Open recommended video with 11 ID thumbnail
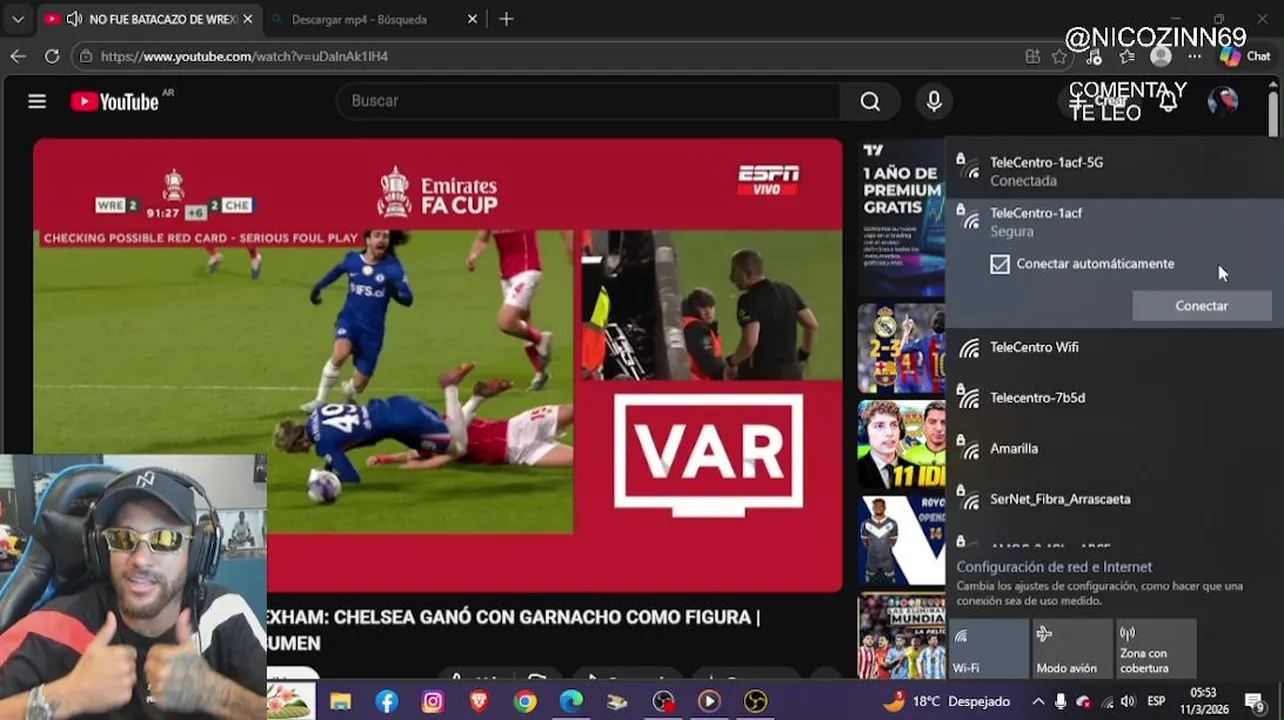The width and height of the screenshot is (1284, 720). pyautogui.click(x=901, y=445)
